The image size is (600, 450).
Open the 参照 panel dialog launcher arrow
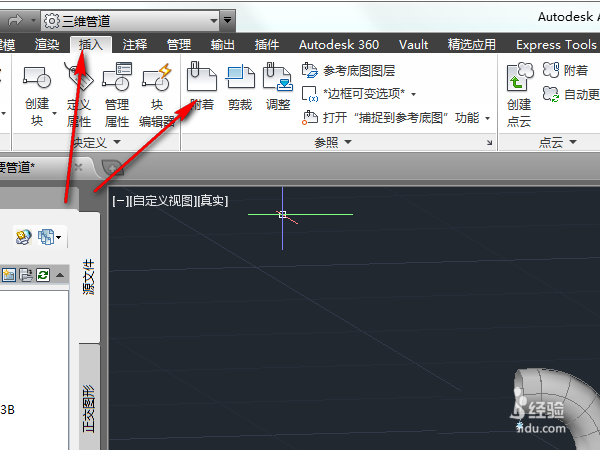pyautogui.click(x=489, y=143)
